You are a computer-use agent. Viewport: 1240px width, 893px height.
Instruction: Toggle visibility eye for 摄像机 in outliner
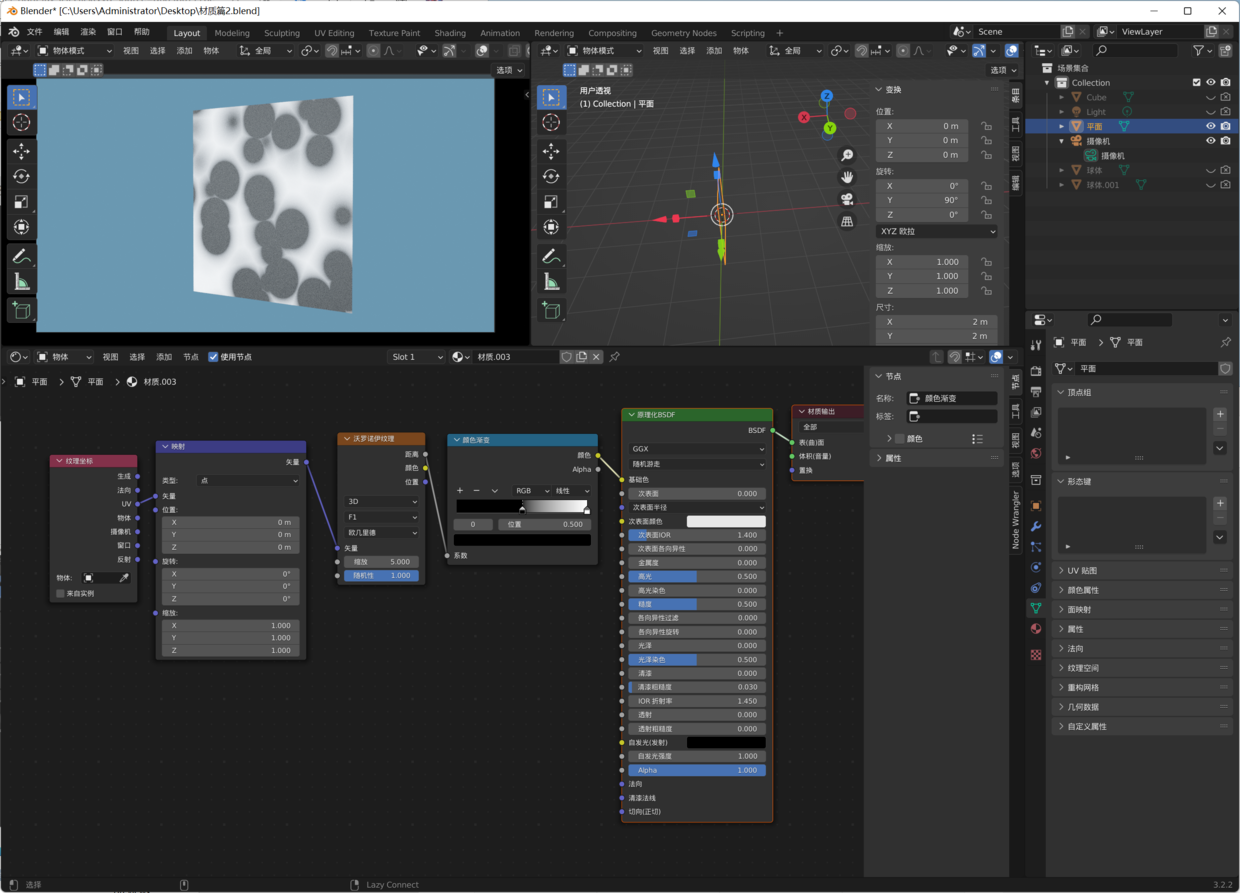pyautogui.click(x=1210, y=141)
